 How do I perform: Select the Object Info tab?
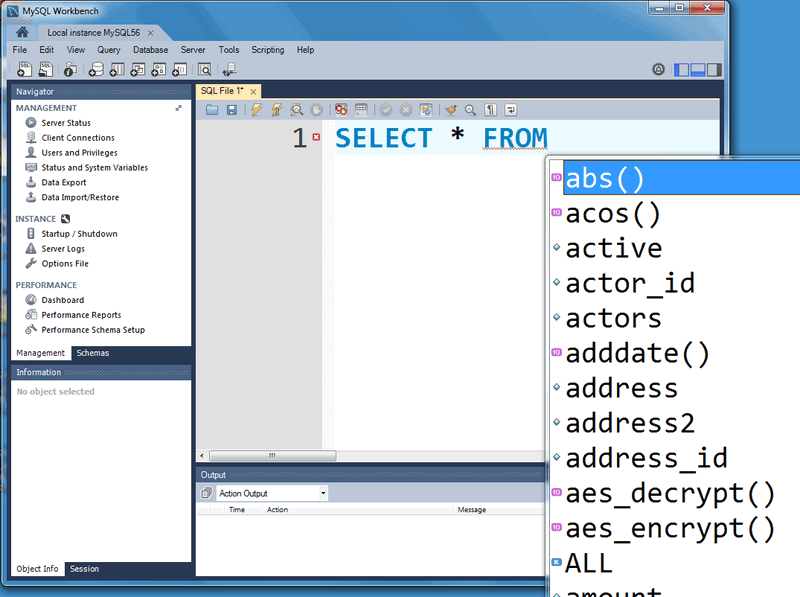pos(37,568)
